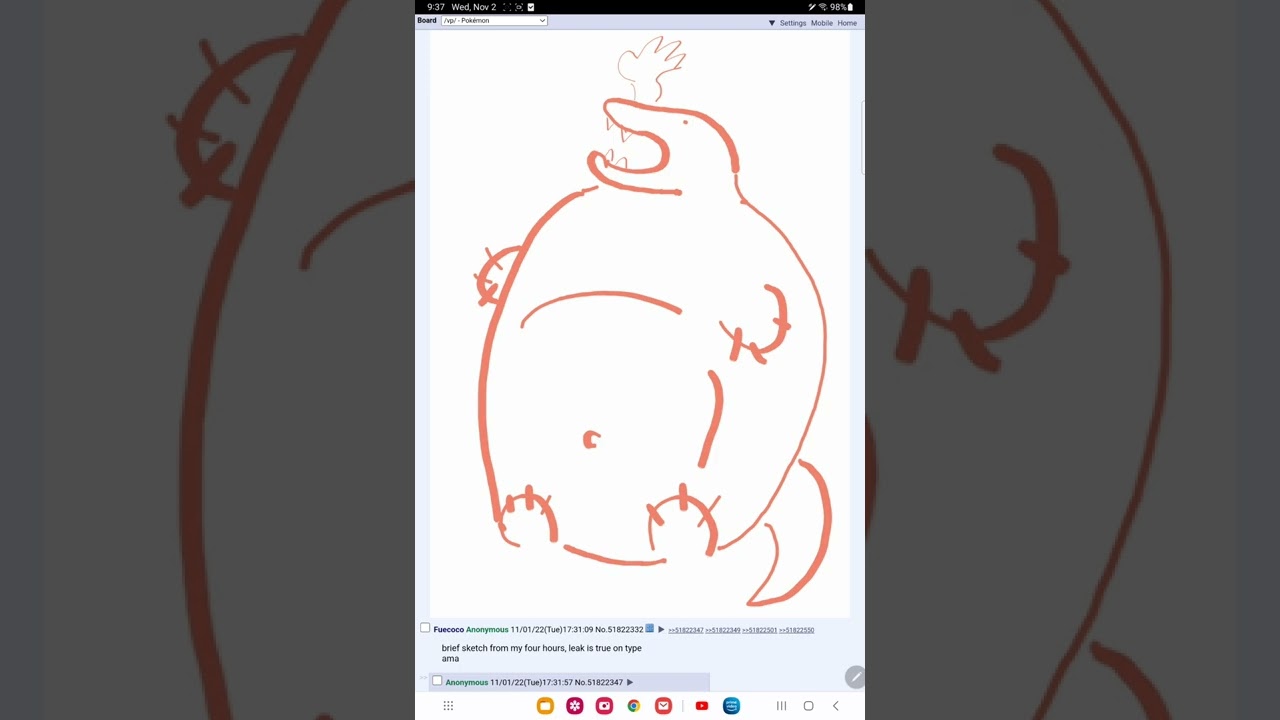Launch the Chrome browser app
Screen dimensions: 1280x720
point(634,706)
